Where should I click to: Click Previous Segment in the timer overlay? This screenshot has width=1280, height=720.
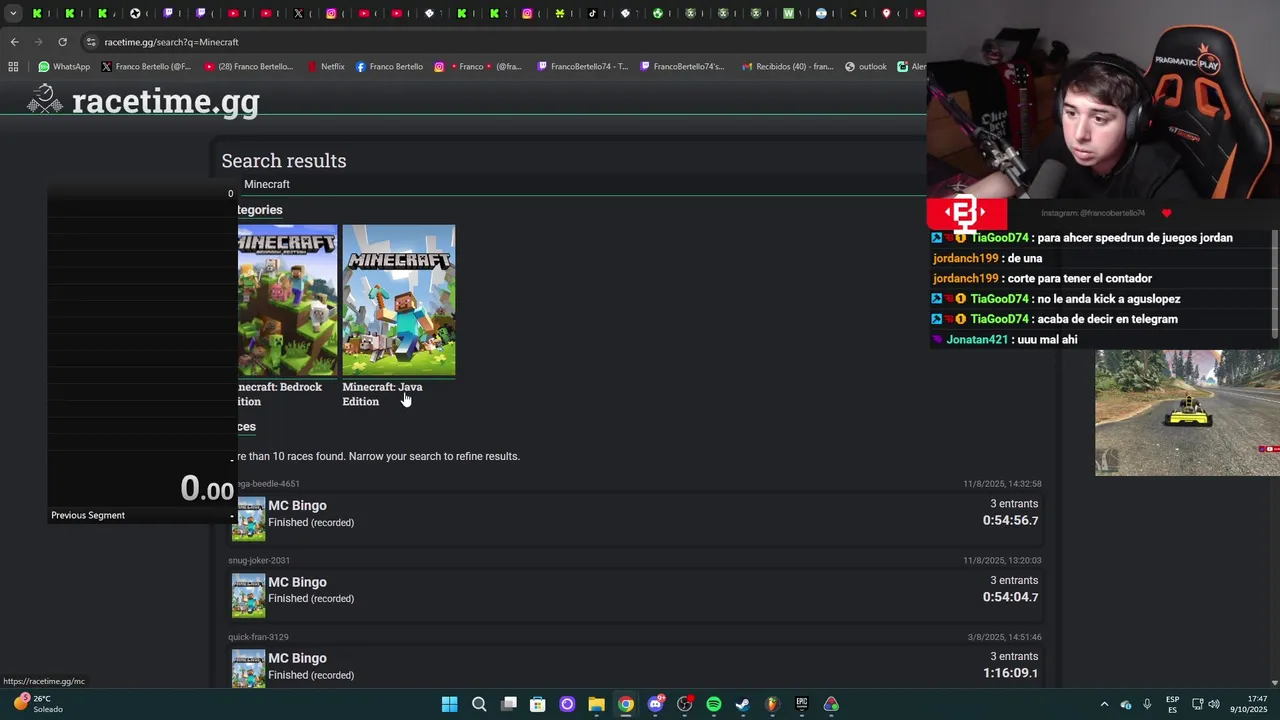point(88,515)
